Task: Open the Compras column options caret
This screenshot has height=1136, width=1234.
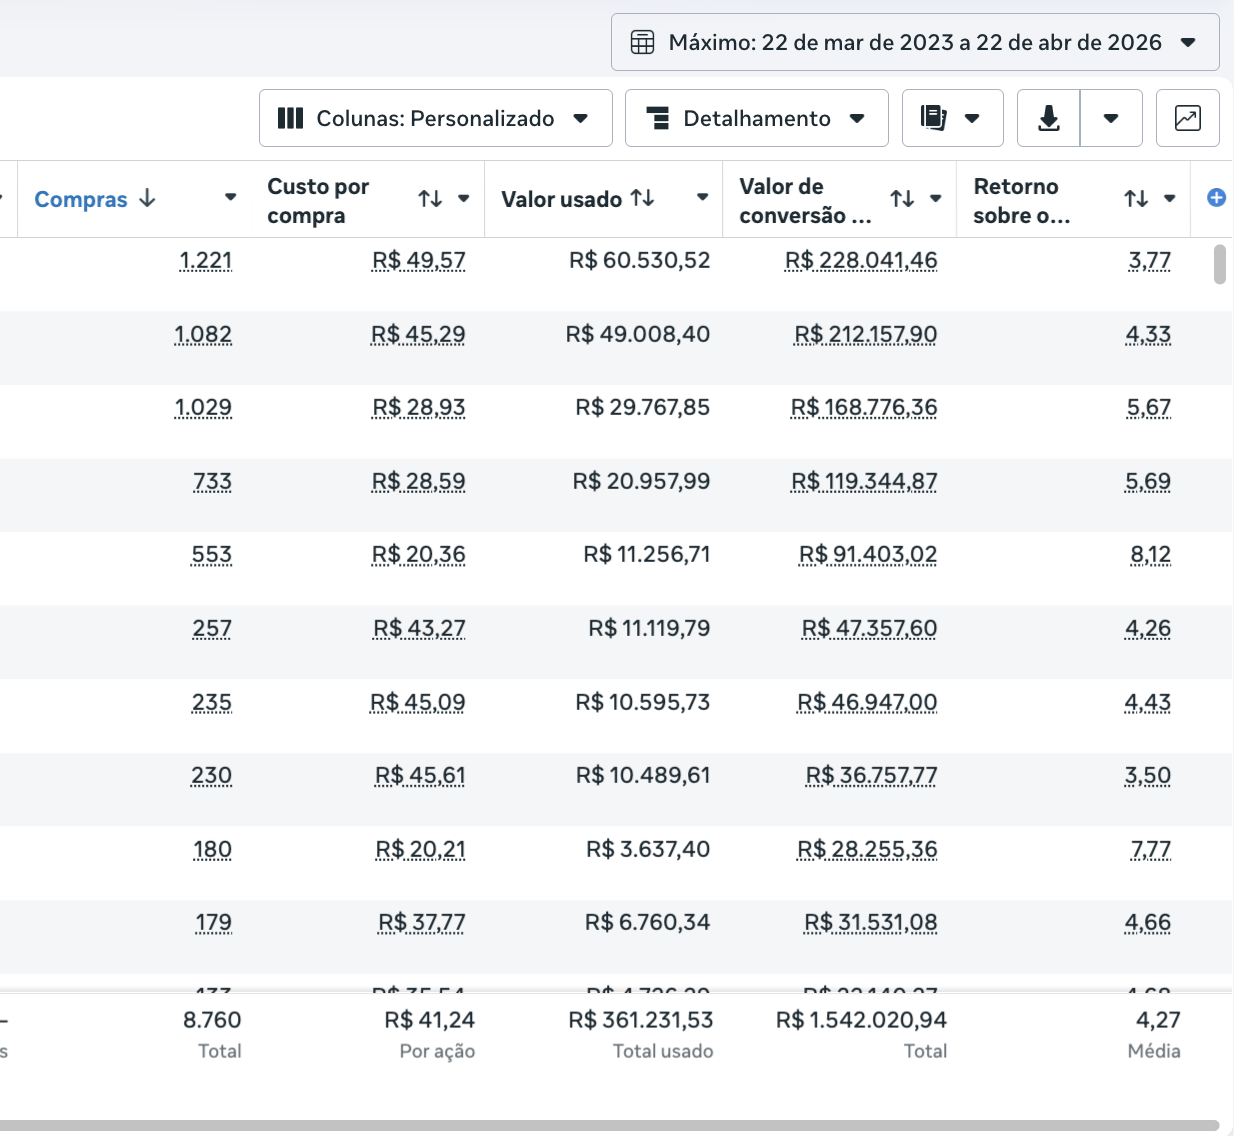Action: [x=230, y=198]
